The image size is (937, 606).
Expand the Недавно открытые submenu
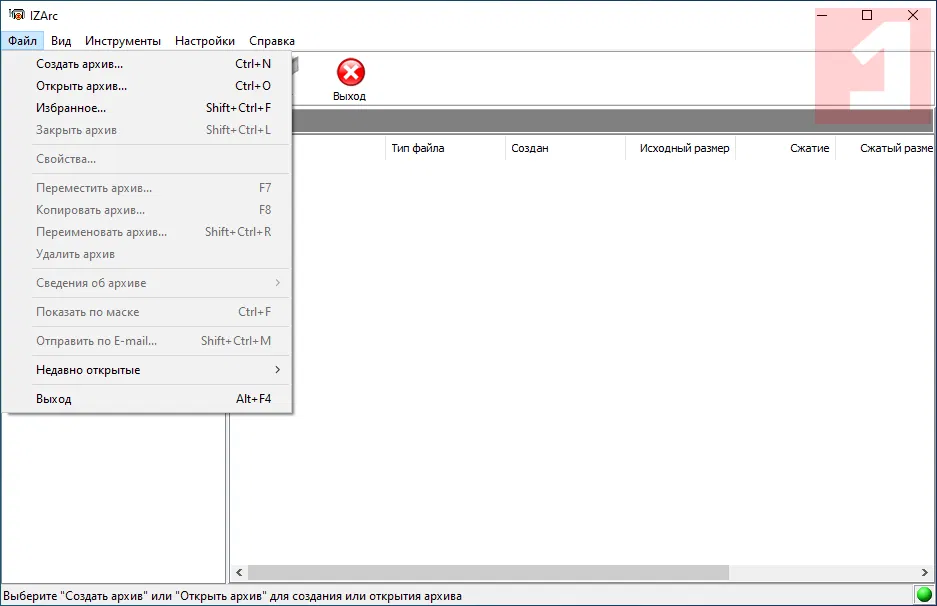click(x=147, y=370)
